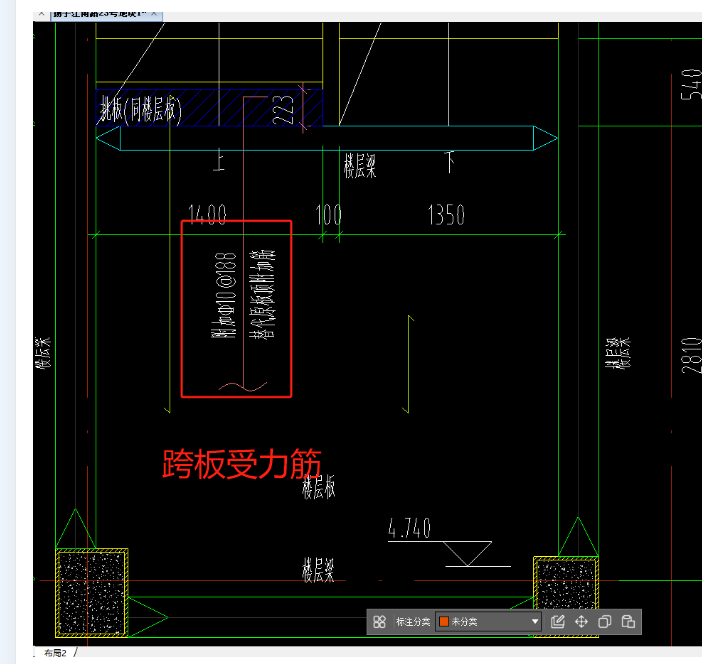Click the 1350 dimension value
The width and height of the screenshot is (702, 664).
(446, 214)
